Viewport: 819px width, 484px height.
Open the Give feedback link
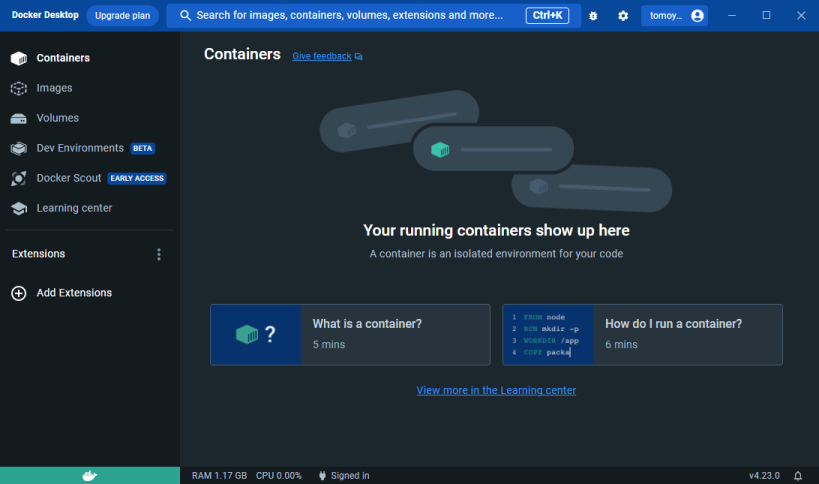coord(322,56)
